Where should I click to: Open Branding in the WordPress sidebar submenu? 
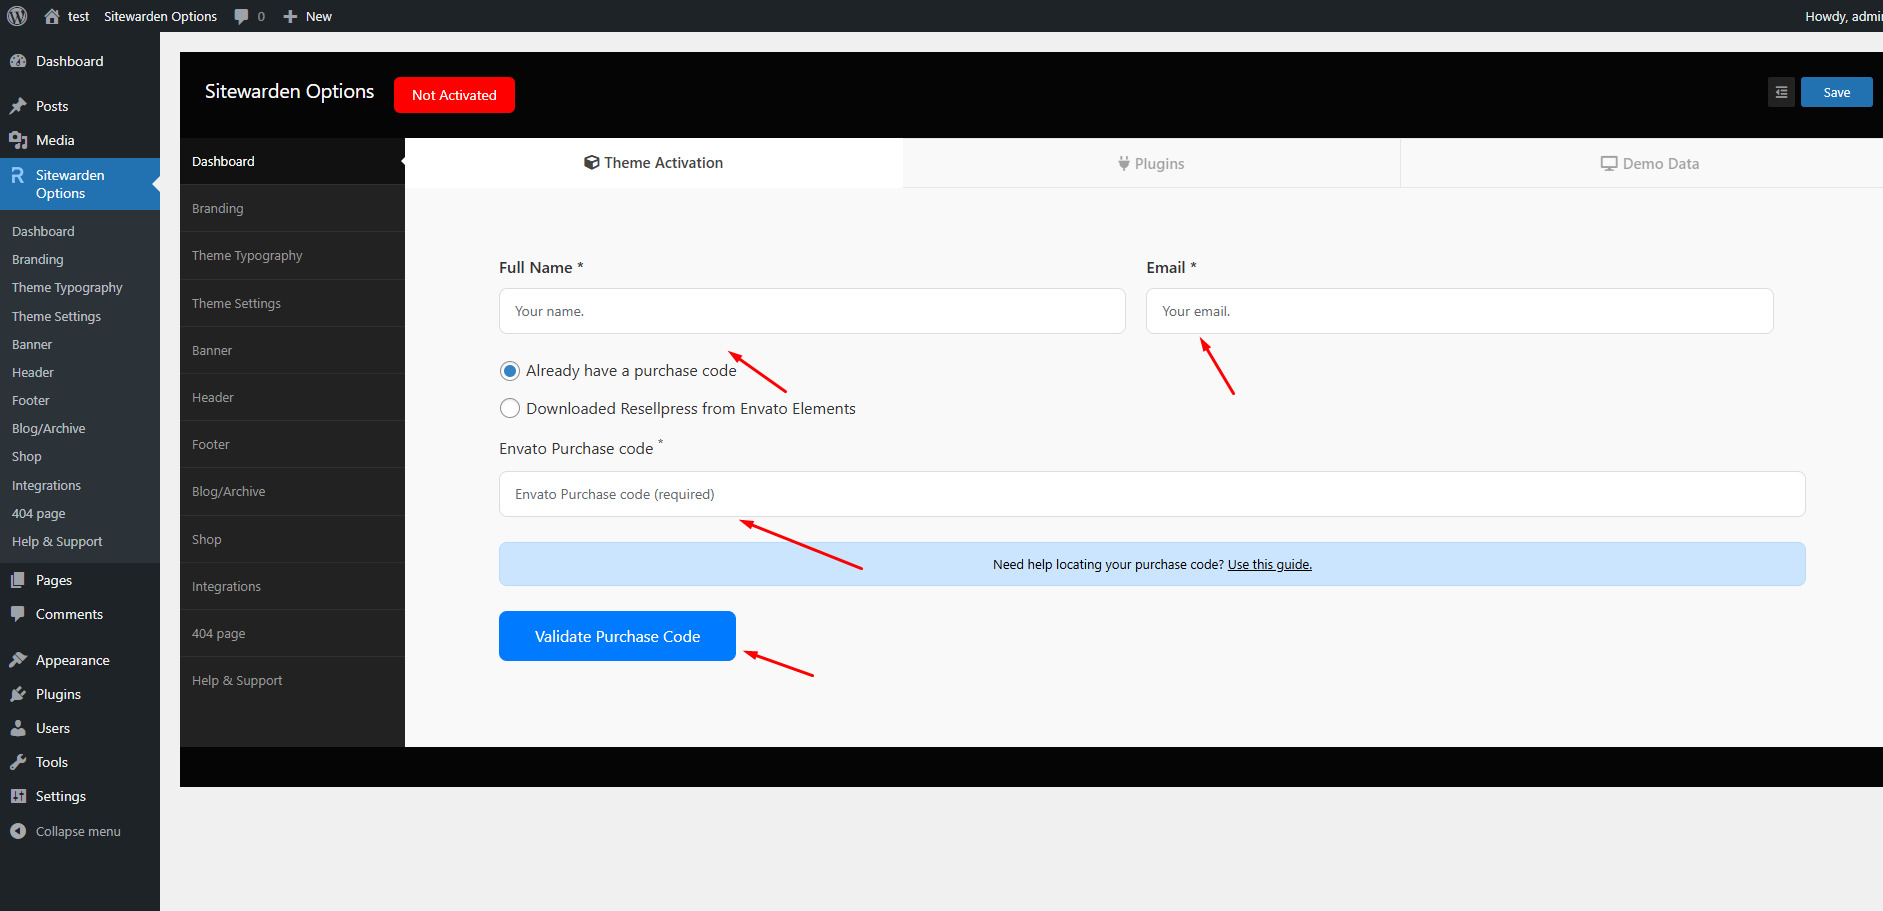click(80, 259)
